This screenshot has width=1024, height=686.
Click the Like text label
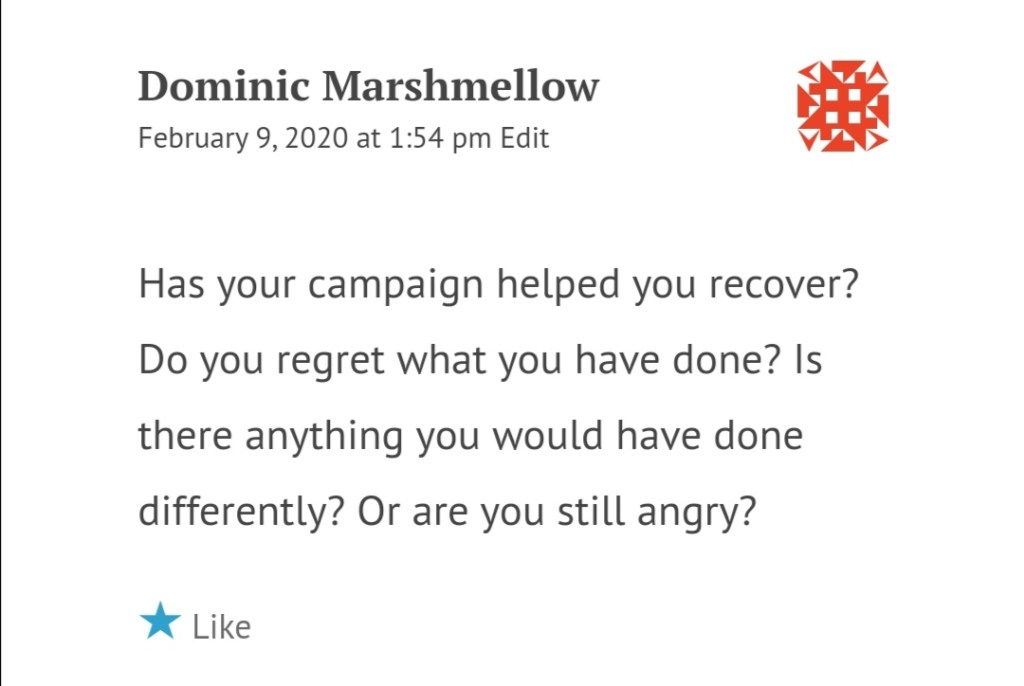[221, 627]
